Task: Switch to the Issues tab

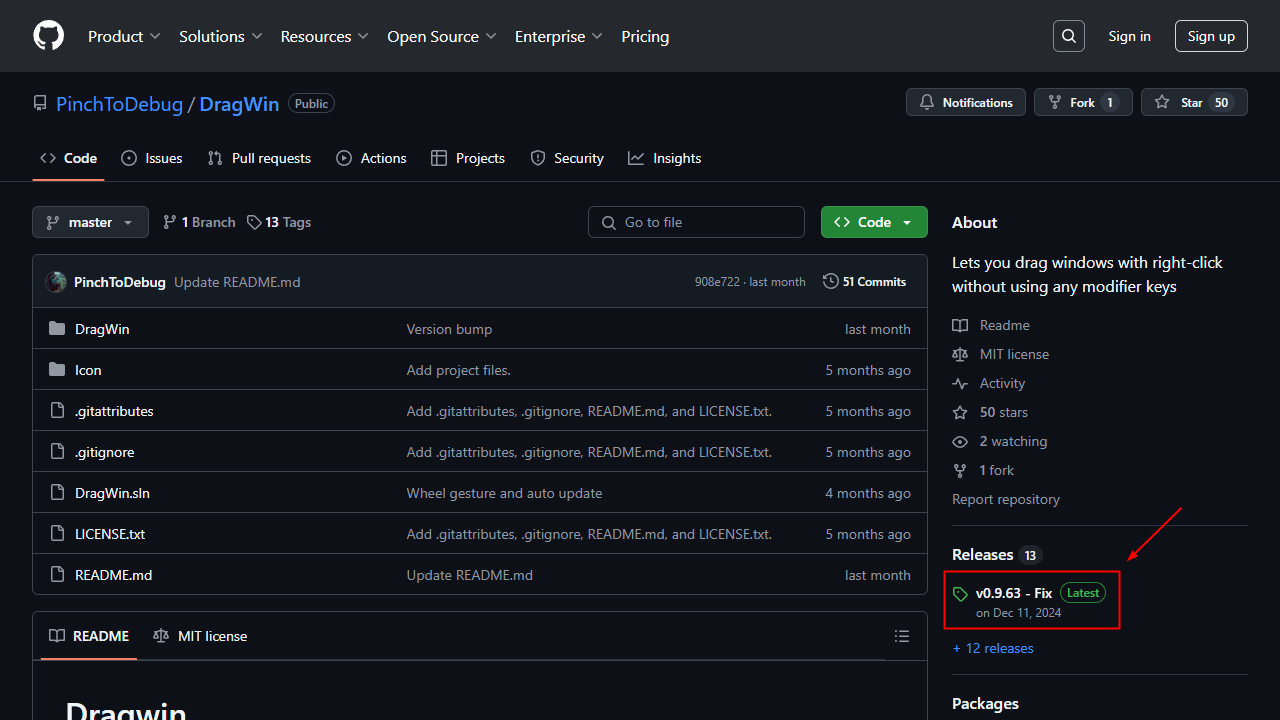Action: pos(152,158)
